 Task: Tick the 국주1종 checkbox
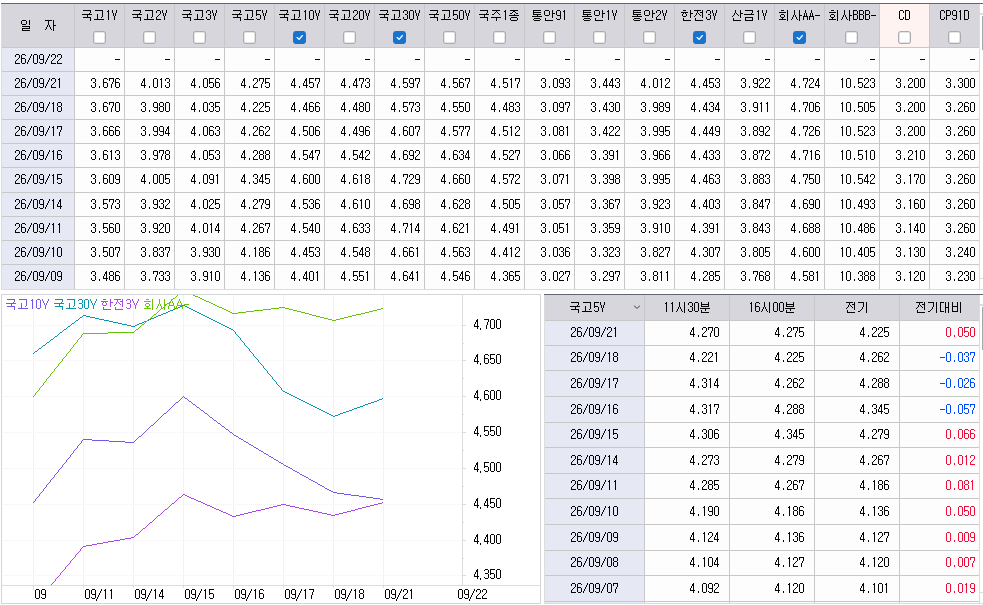[499, 38]
